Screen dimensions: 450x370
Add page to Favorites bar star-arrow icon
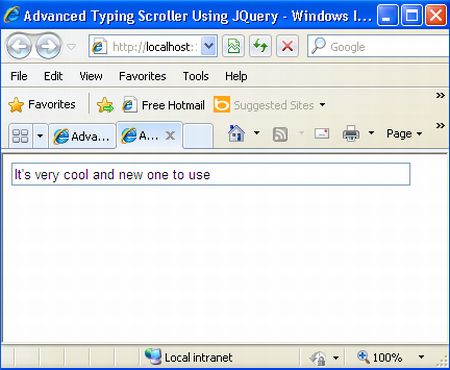pos(105,105)
